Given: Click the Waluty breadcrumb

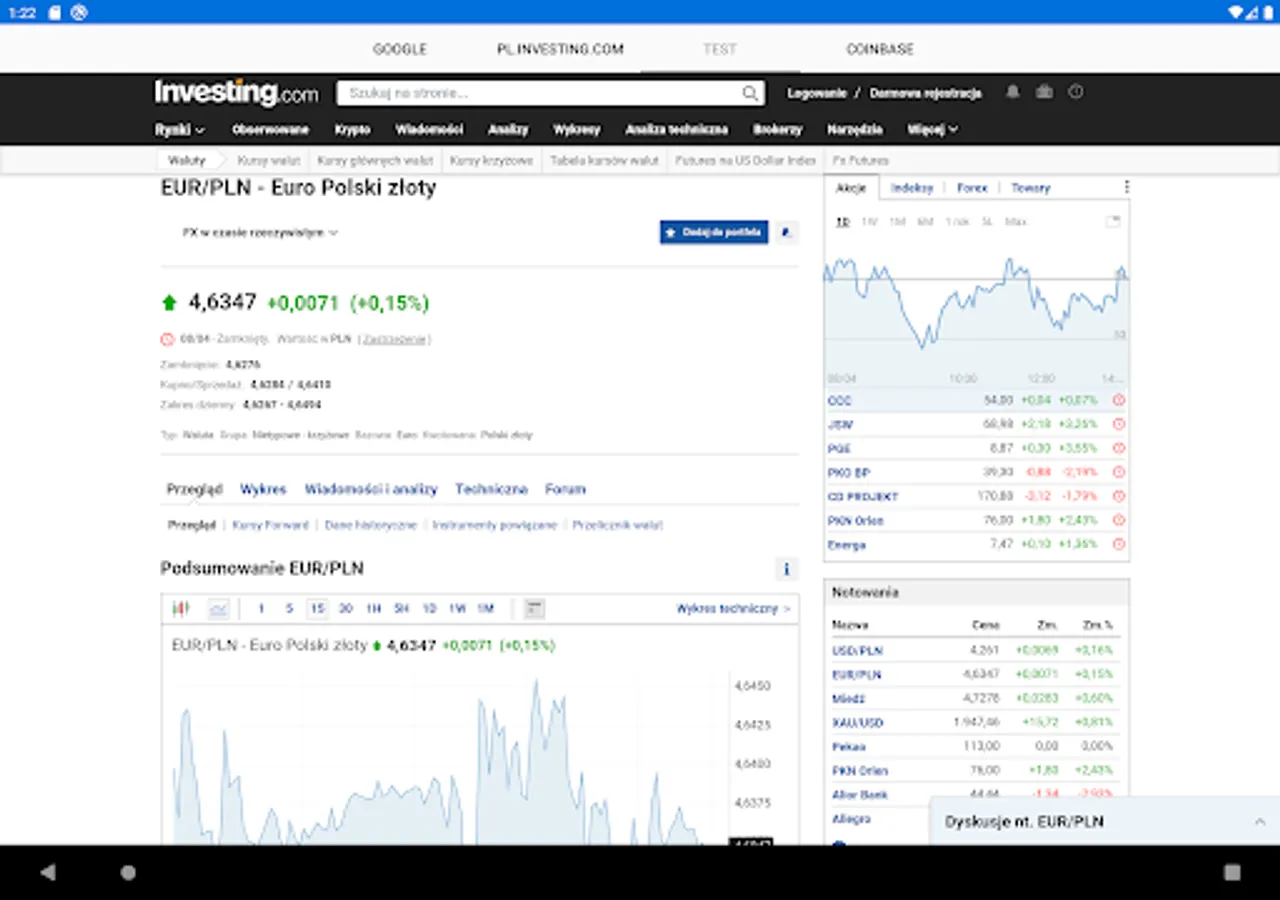Looking at the screenshot, I should (x=187, y=160).
